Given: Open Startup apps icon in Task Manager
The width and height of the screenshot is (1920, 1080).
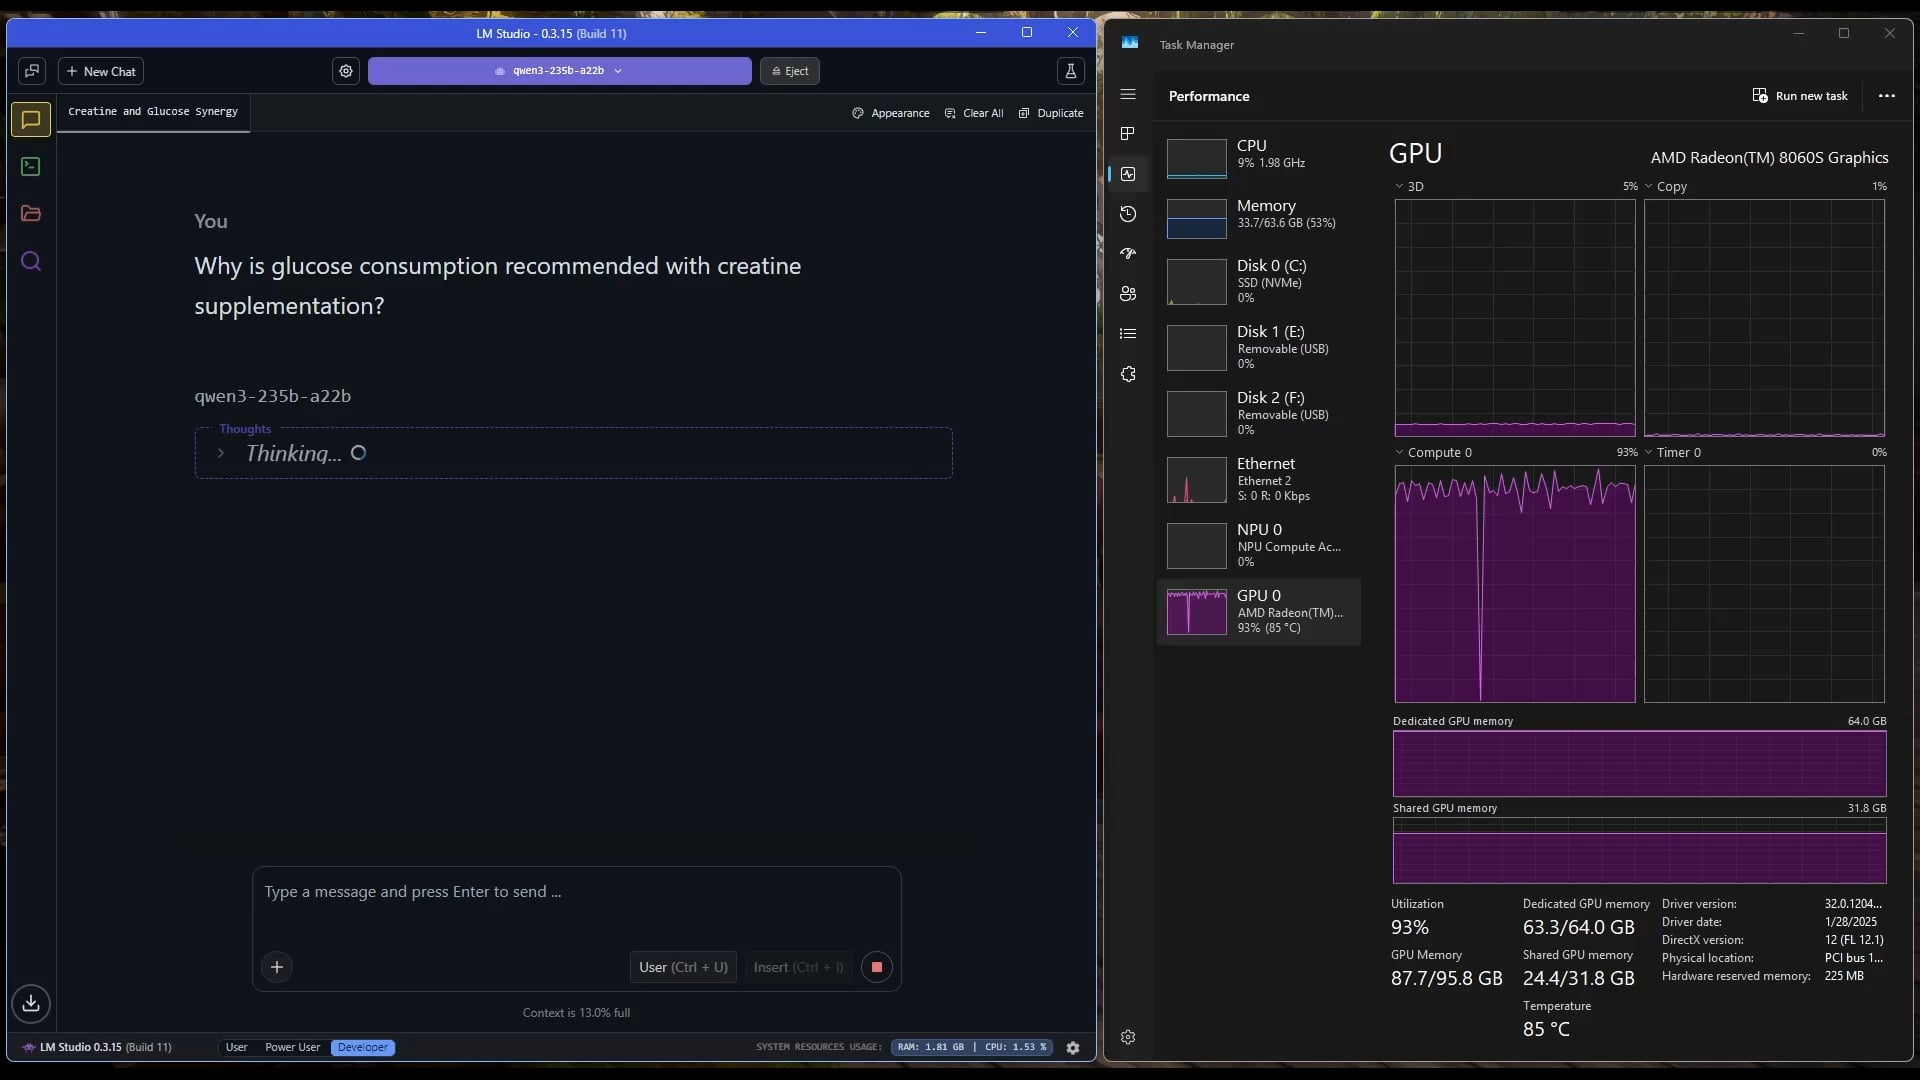Looking at the screenshot, I should tap(1128, 254).
